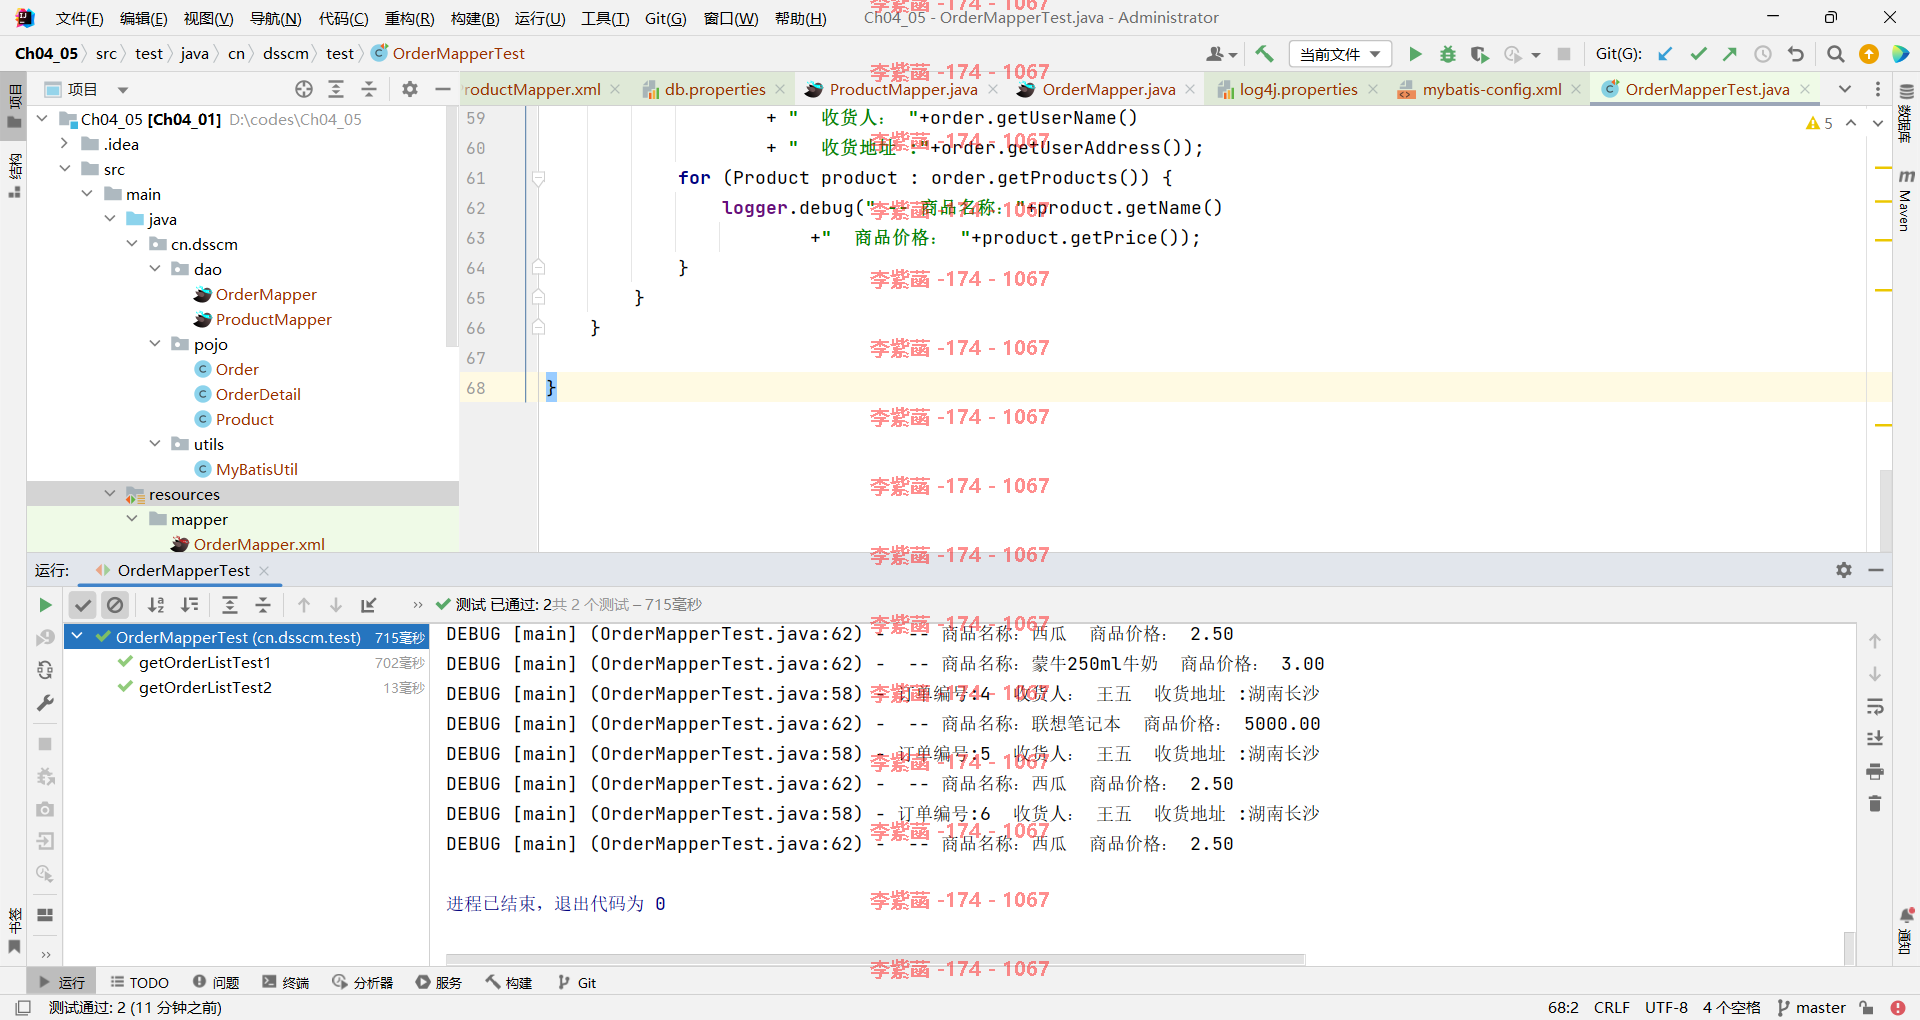
Task: Collapse the utils package
Action: pyautogui.click(x=155, y=444)
